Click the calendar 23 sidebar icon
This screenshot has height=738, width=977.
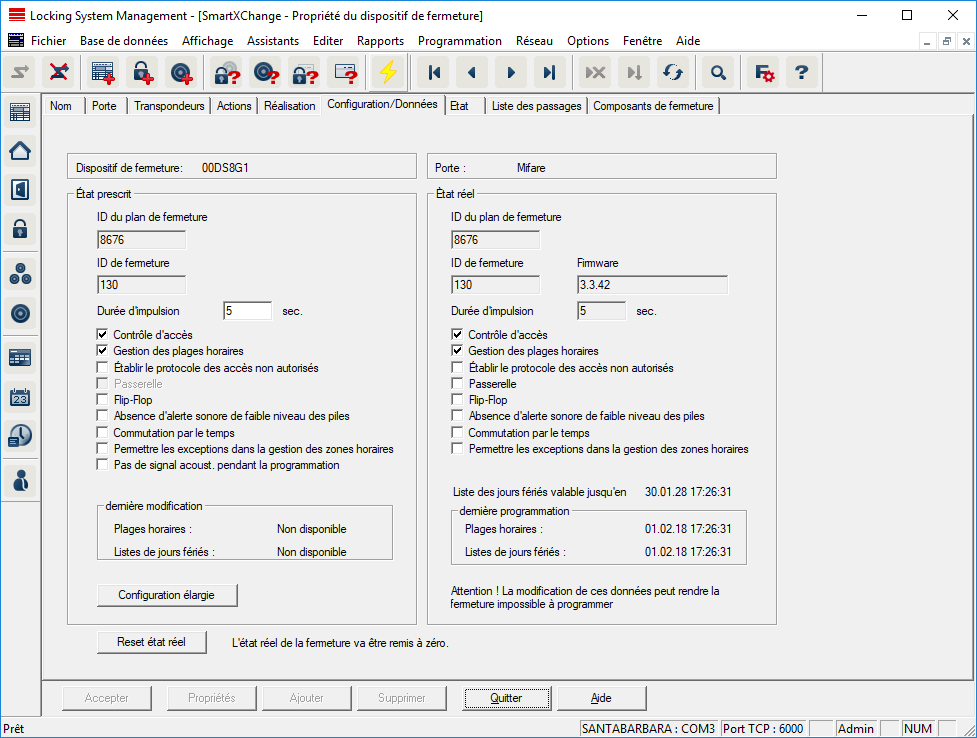point(20,396)
